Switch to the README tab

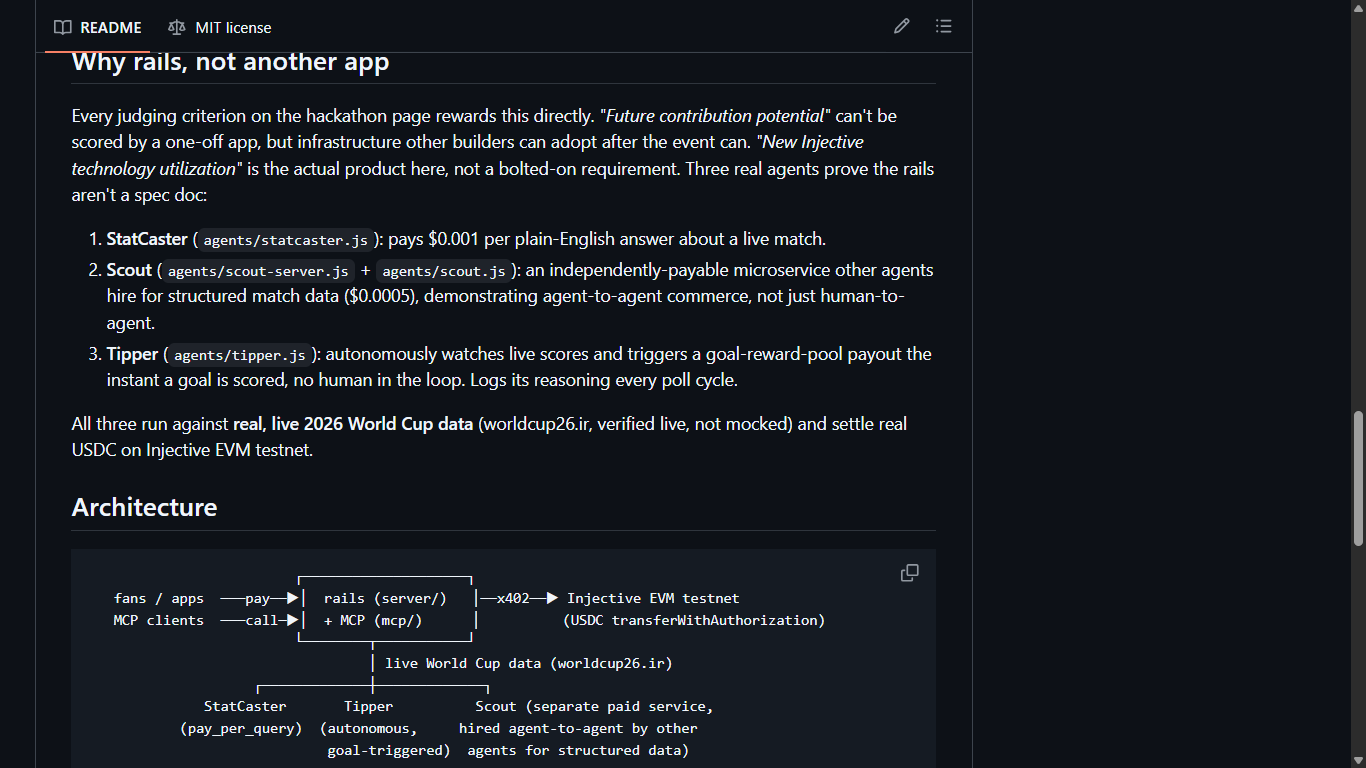(98, 27)
